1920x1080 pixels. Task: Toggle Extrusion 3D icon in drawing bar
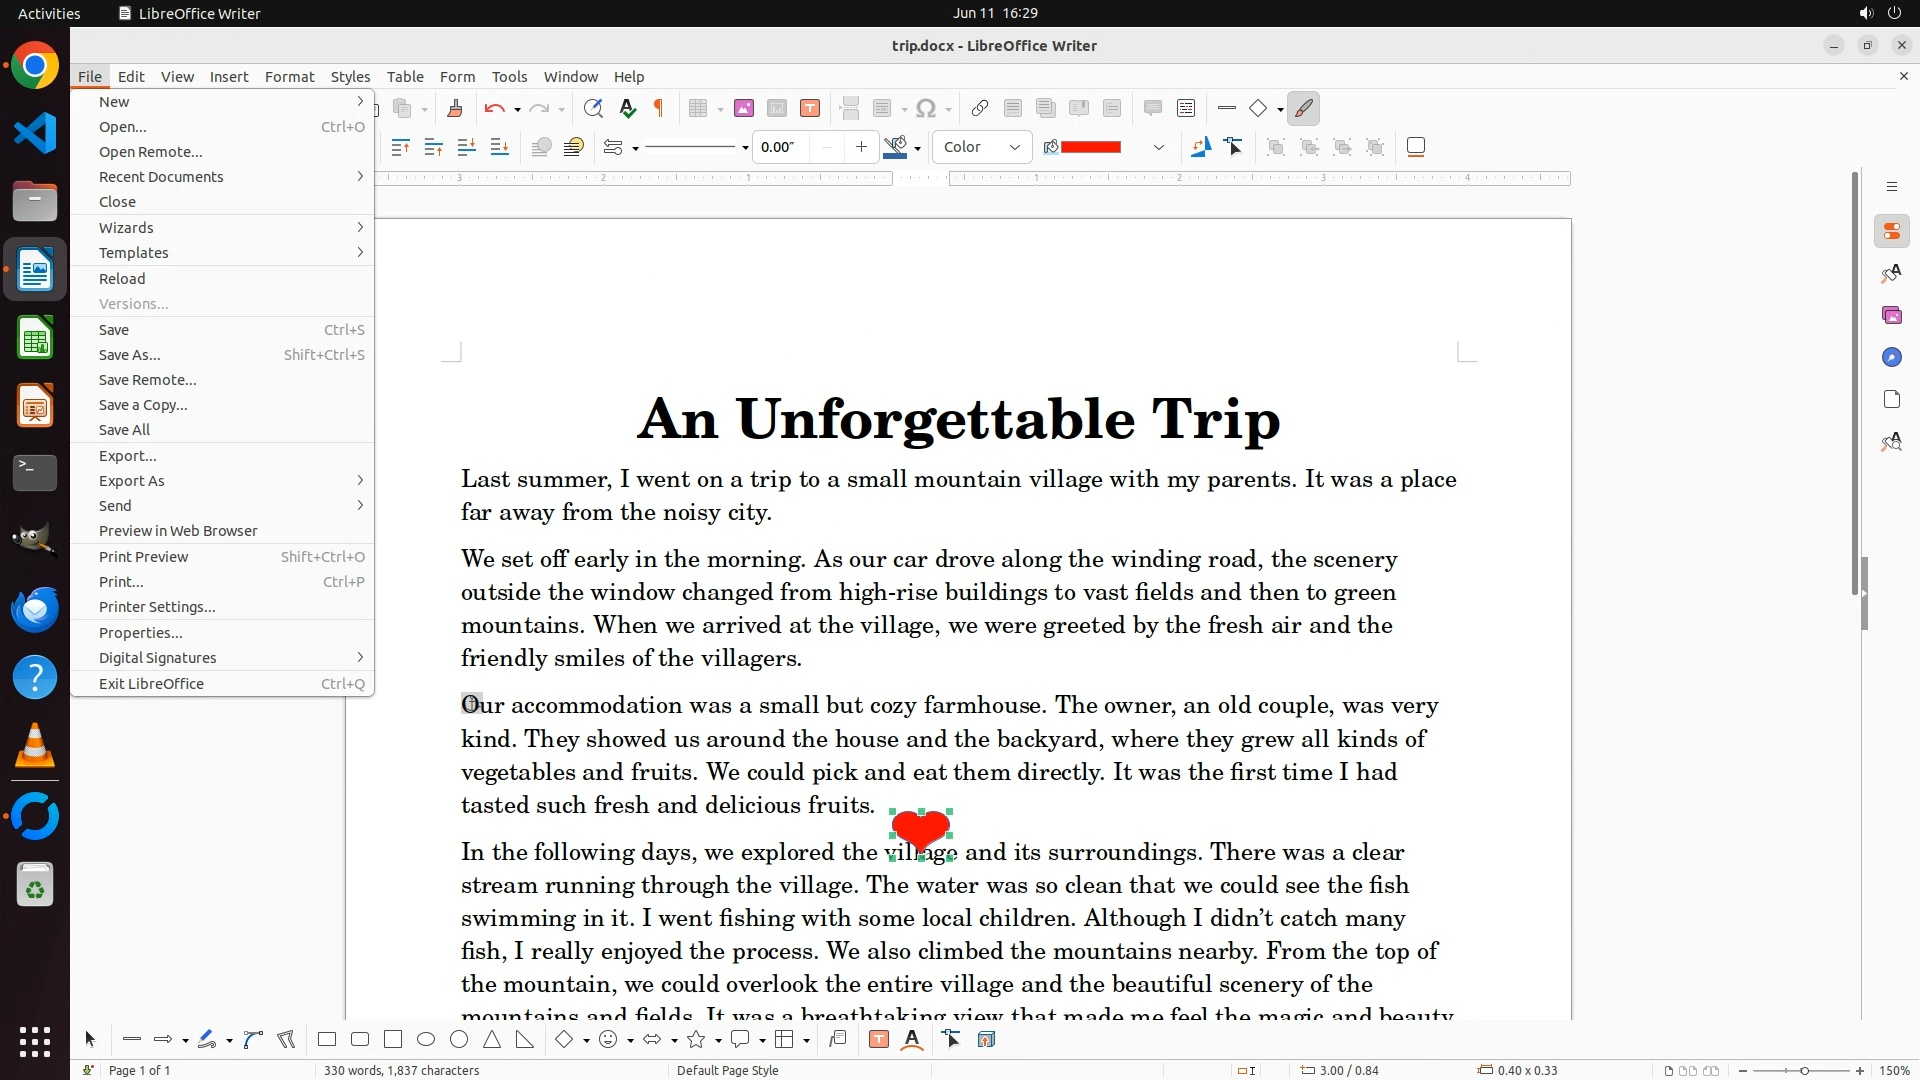click(986, 1040)
